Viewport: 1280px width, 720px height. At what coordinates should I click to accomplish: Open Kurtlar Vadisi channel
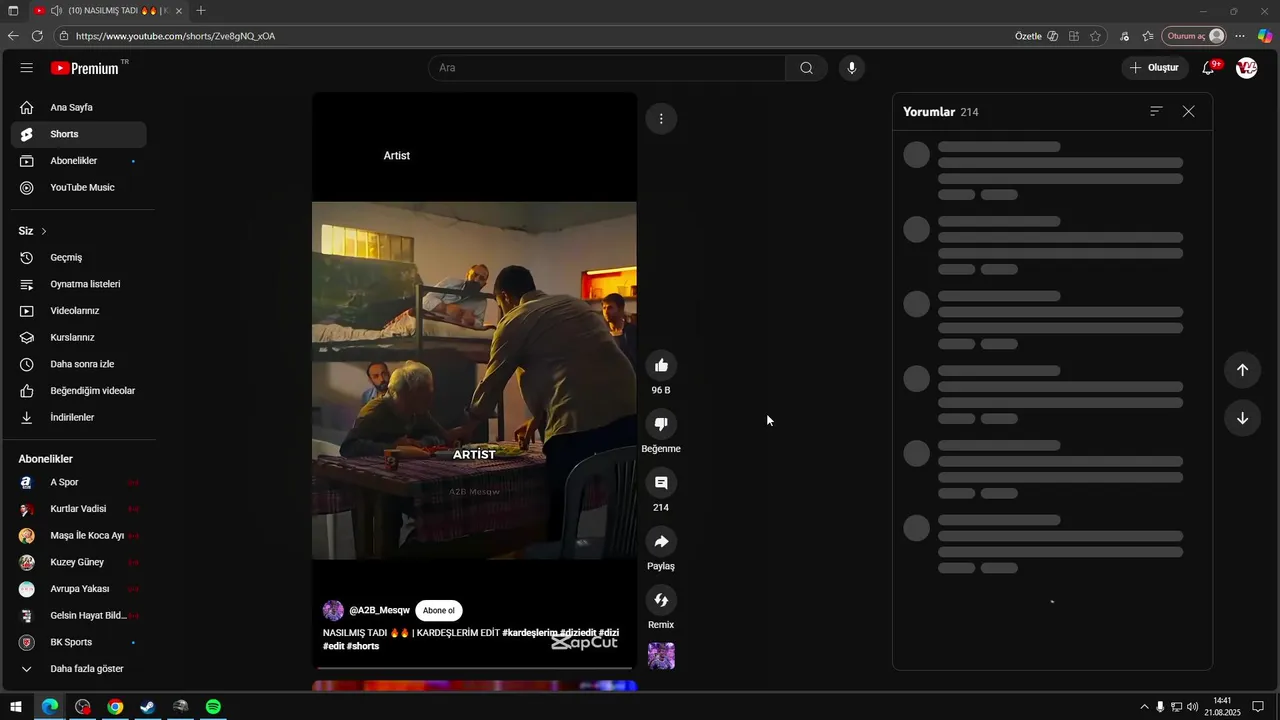[x=79, y=509]
